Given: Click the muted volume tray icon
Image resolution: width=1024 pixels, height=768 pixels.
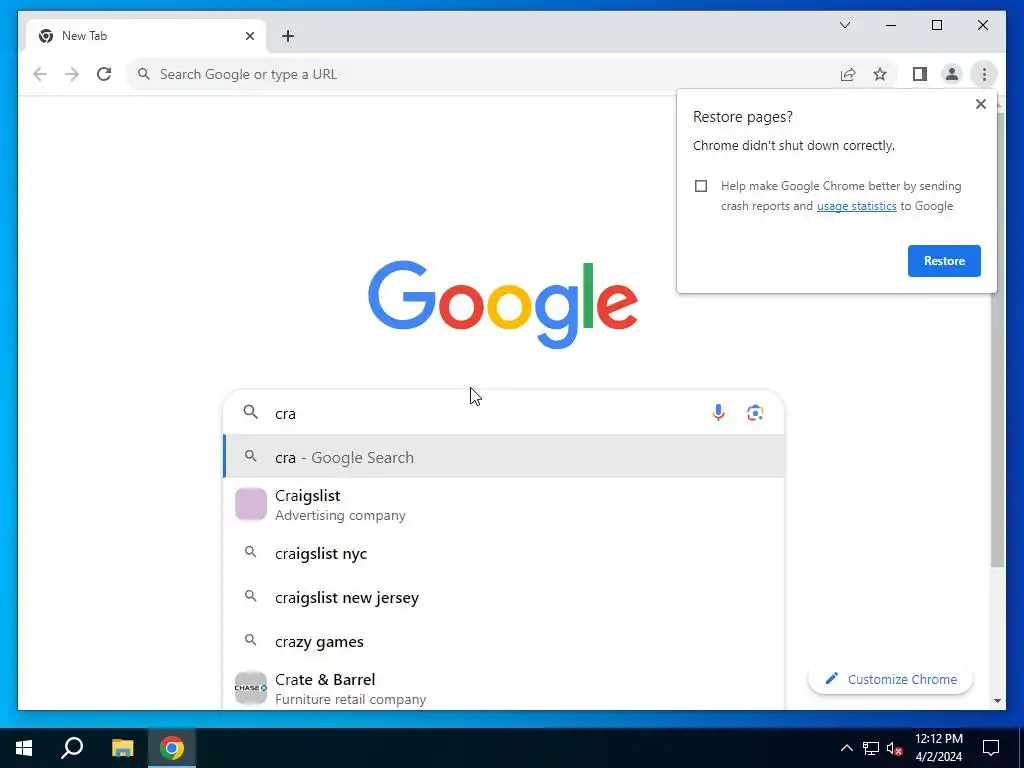Looking at the screenshot, I should point(894,748).
